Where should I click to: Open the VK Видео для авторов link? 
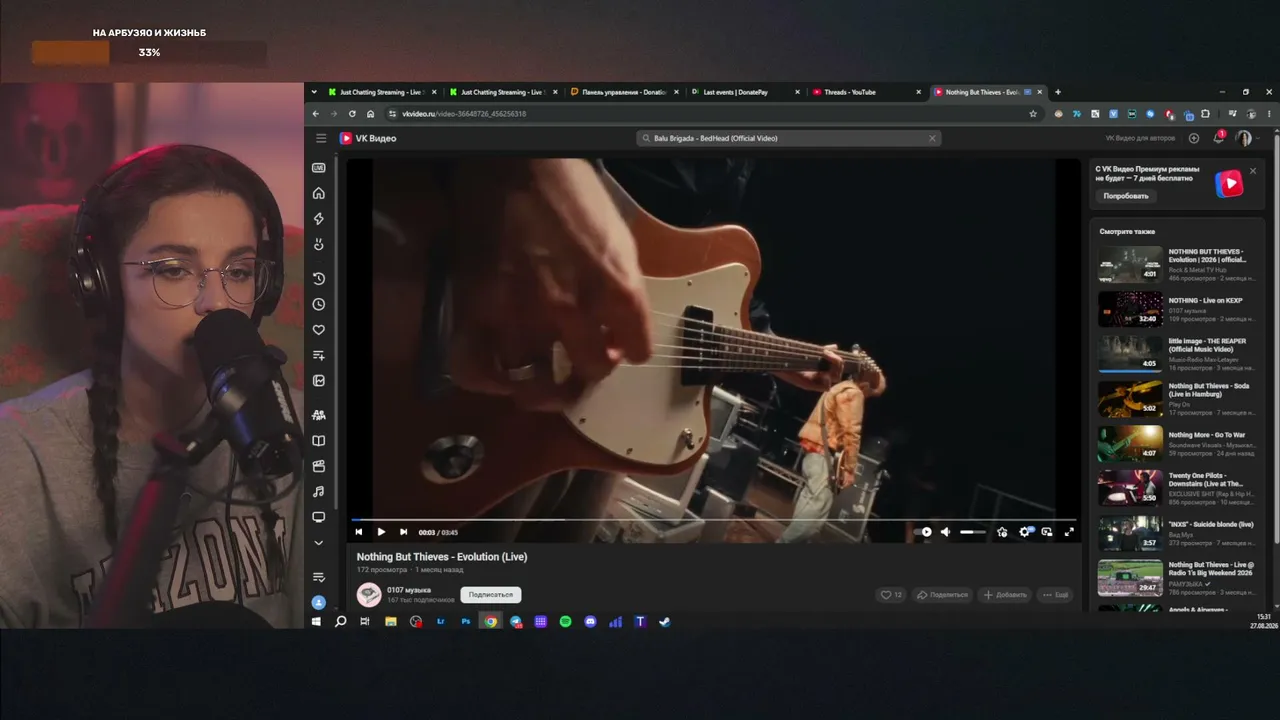point(1140,138)
